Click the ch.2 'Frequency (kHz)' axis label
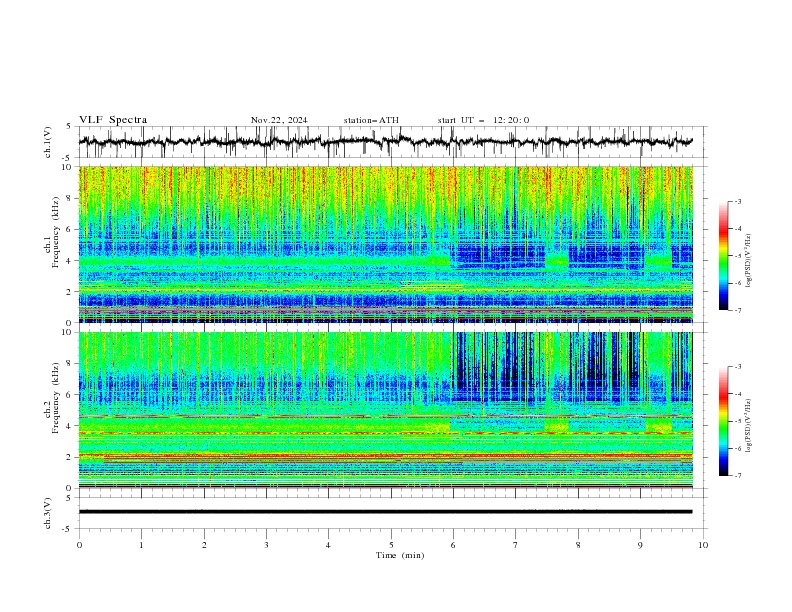Viewport: 792px width, 612px height. point(56,397)
